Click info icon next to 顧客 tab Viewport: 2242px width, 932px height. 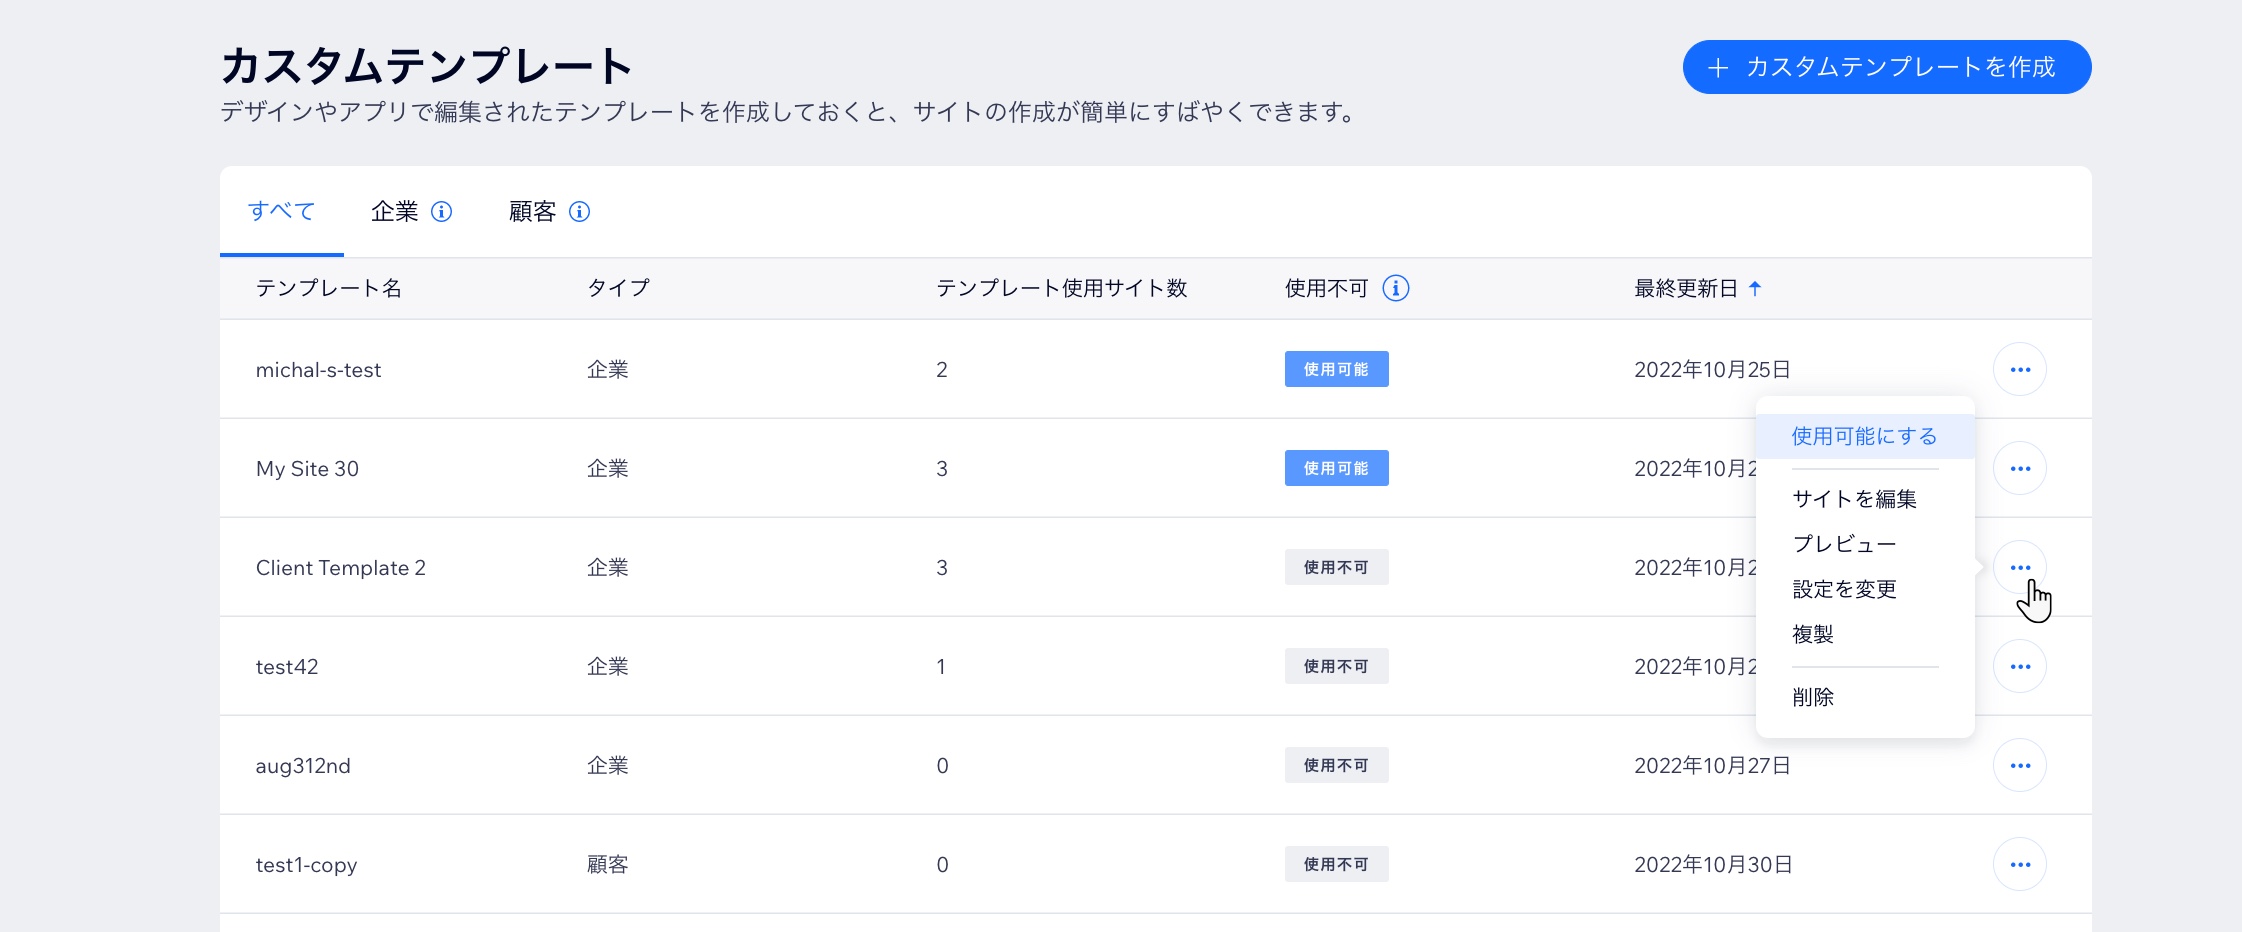(579, 212)
